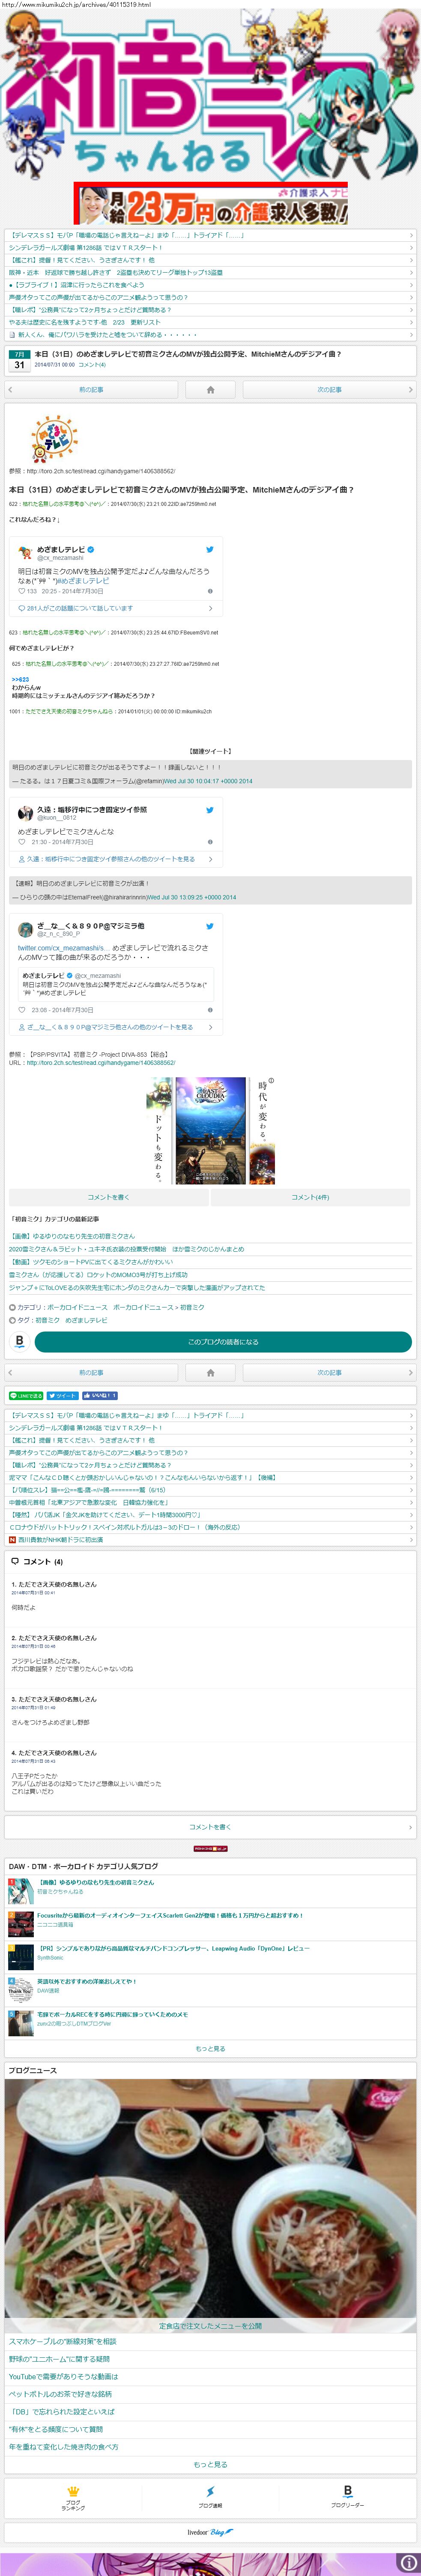Screen dimensions: 421x2576
Task: Click the 初音ミクちゃんねる header banner
Action: 210,95
